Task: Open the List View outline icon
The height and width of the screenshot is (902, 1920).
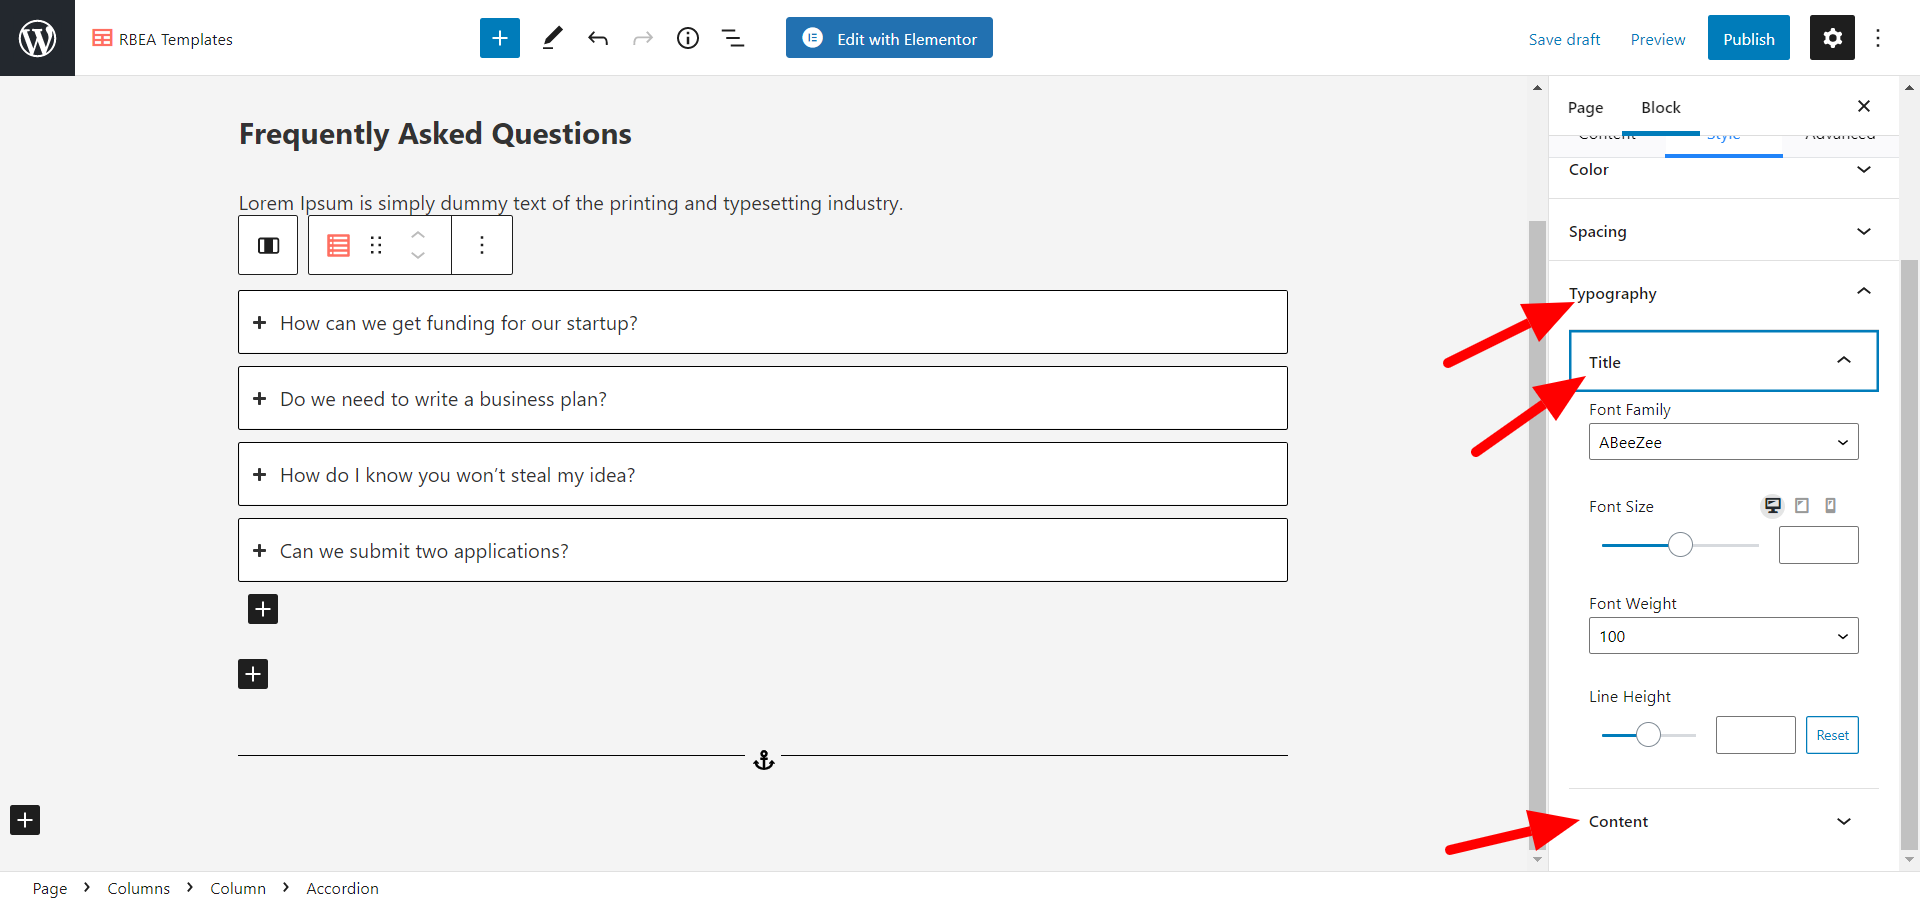Action: point(733,38)
